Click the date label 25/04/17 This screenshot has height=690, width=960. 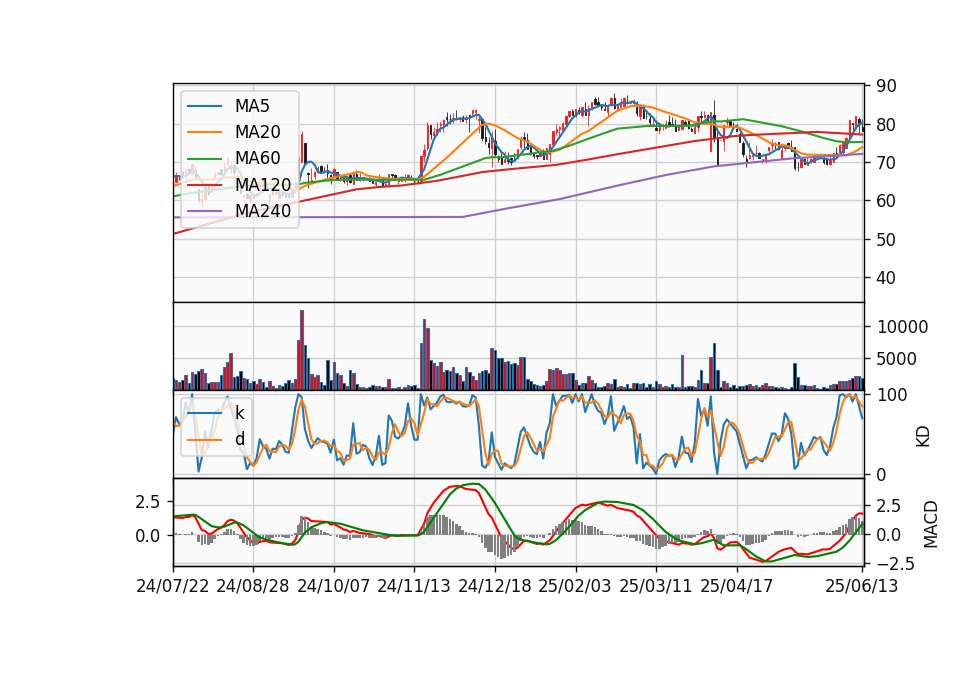click(737, 586)
